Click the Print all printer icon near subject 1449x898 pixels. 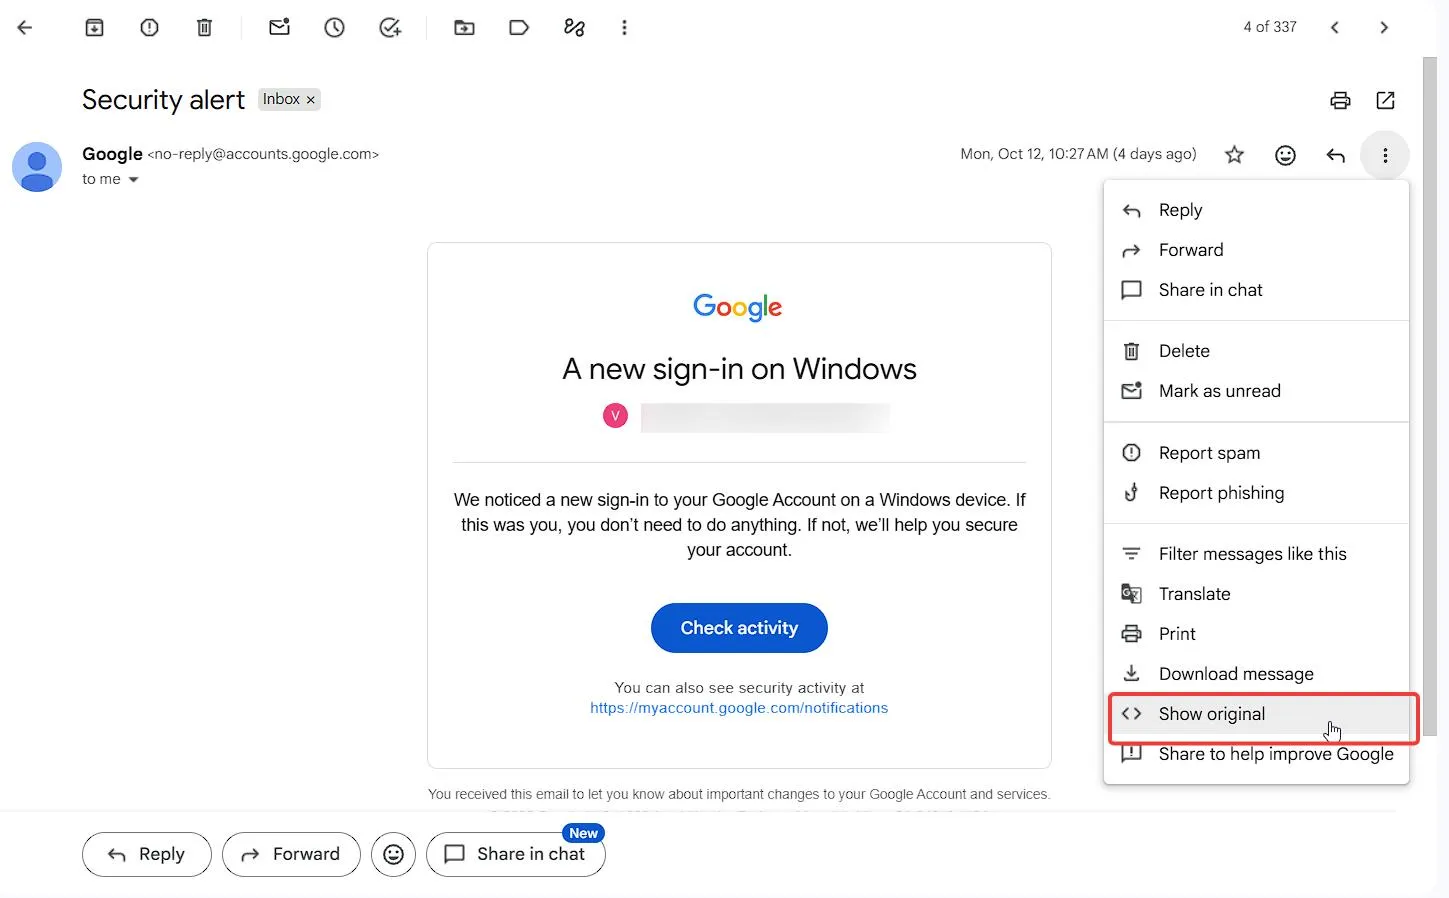[1340, 100]
